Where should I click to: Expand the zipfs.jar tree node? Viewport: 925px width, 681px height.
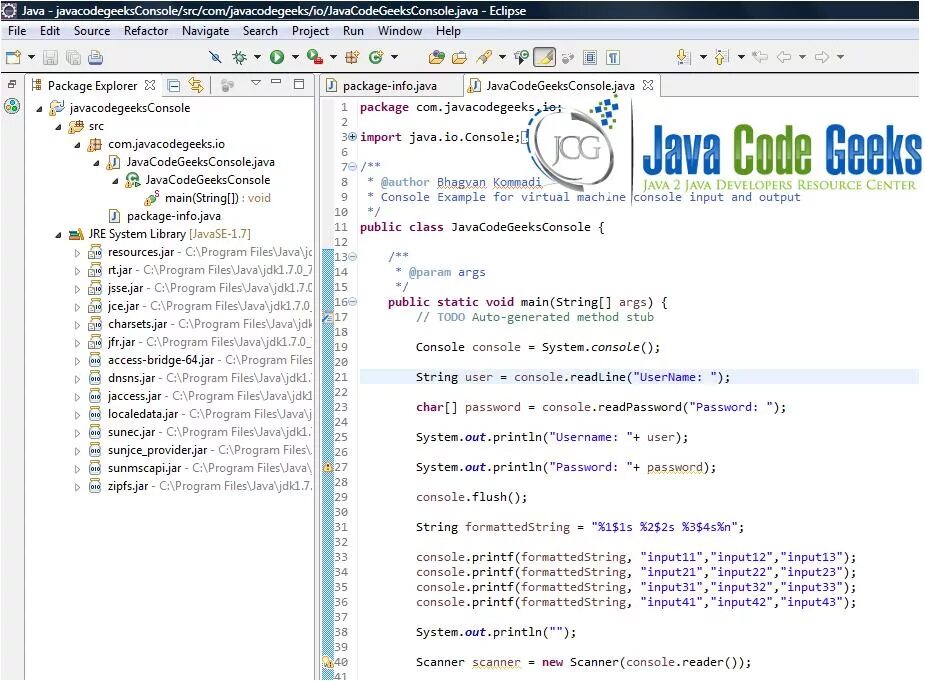click(77, 487)
